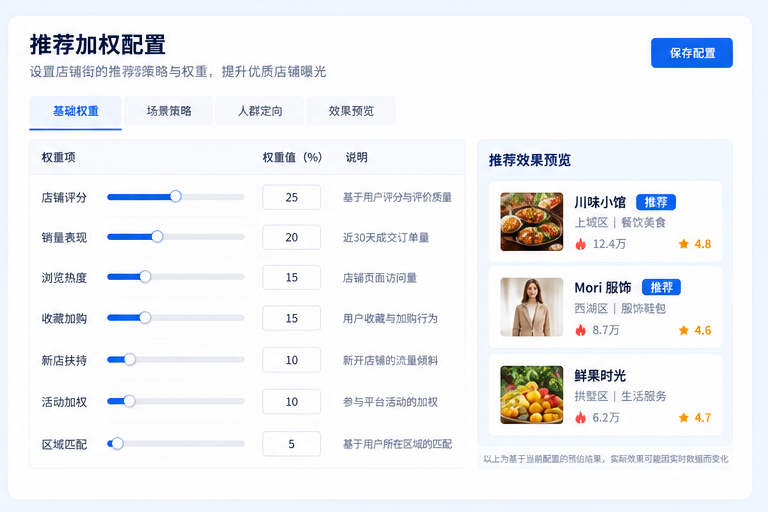Click the star icon beside 4.6
Screen dimensions: 768x512
click(684, 330)
